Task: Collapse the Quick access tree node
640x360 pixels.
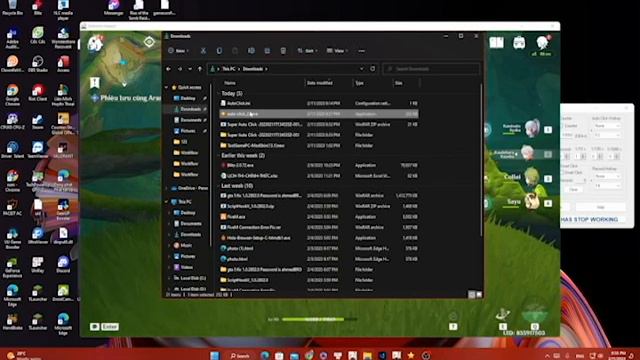Action: click(x=167, y=87)
